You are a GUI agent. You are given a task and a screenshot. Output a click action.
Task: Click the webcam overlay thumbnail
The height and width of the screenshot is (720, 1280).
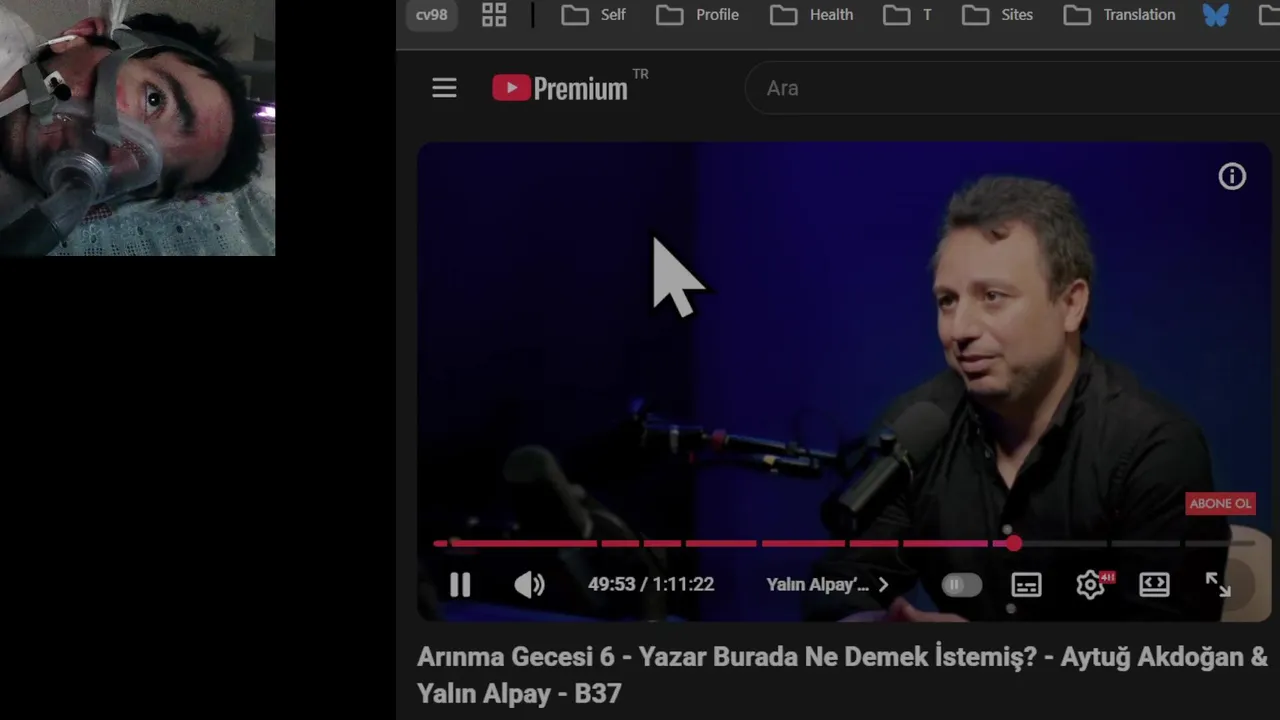point(137,128)
